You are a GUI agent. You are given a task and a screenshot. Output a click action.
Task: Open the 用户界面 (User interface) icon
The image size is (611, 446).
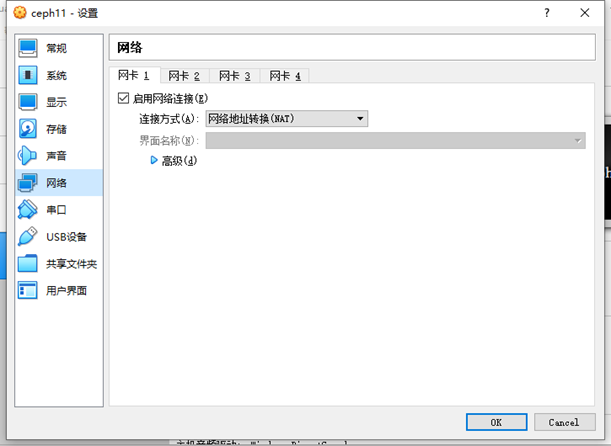[28, 291]
